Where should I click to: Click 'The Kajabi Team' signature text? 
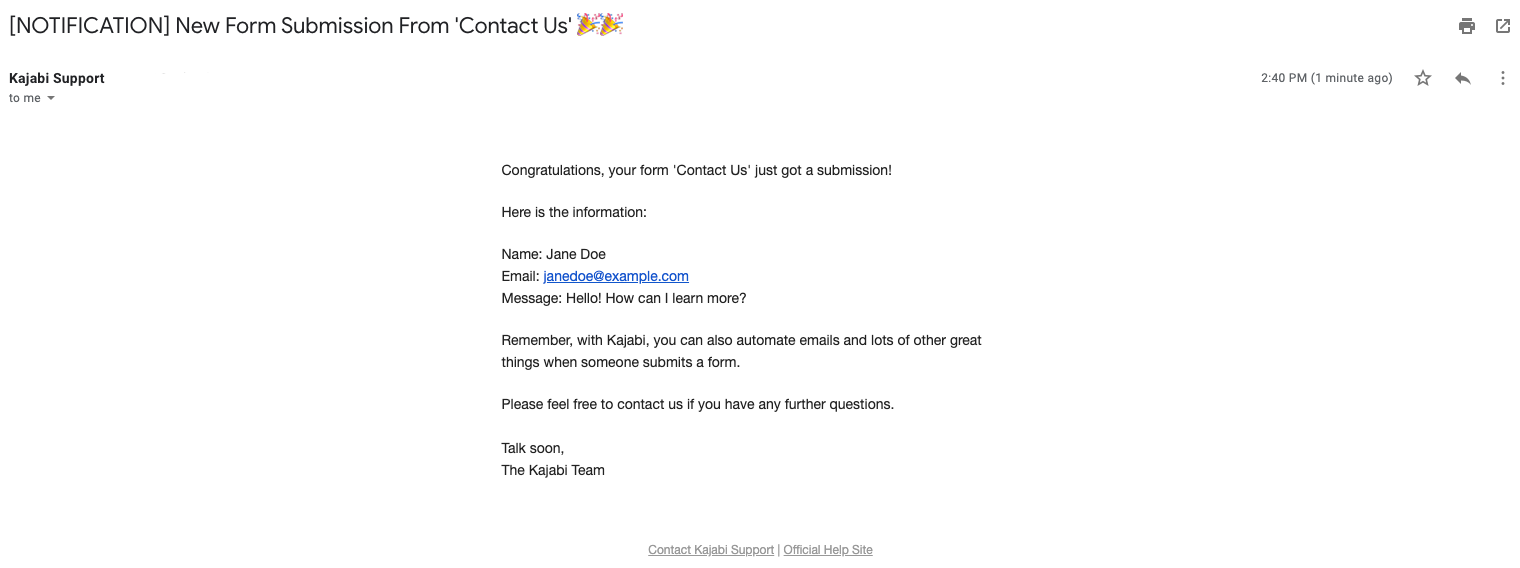pyautogui.click(x=553, y=470)
